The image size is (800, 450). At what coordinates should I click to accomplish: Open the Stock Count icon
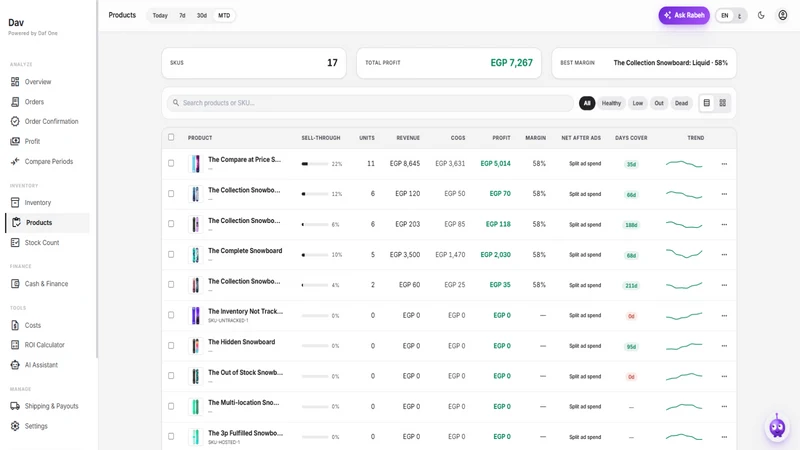click(15, 242)
